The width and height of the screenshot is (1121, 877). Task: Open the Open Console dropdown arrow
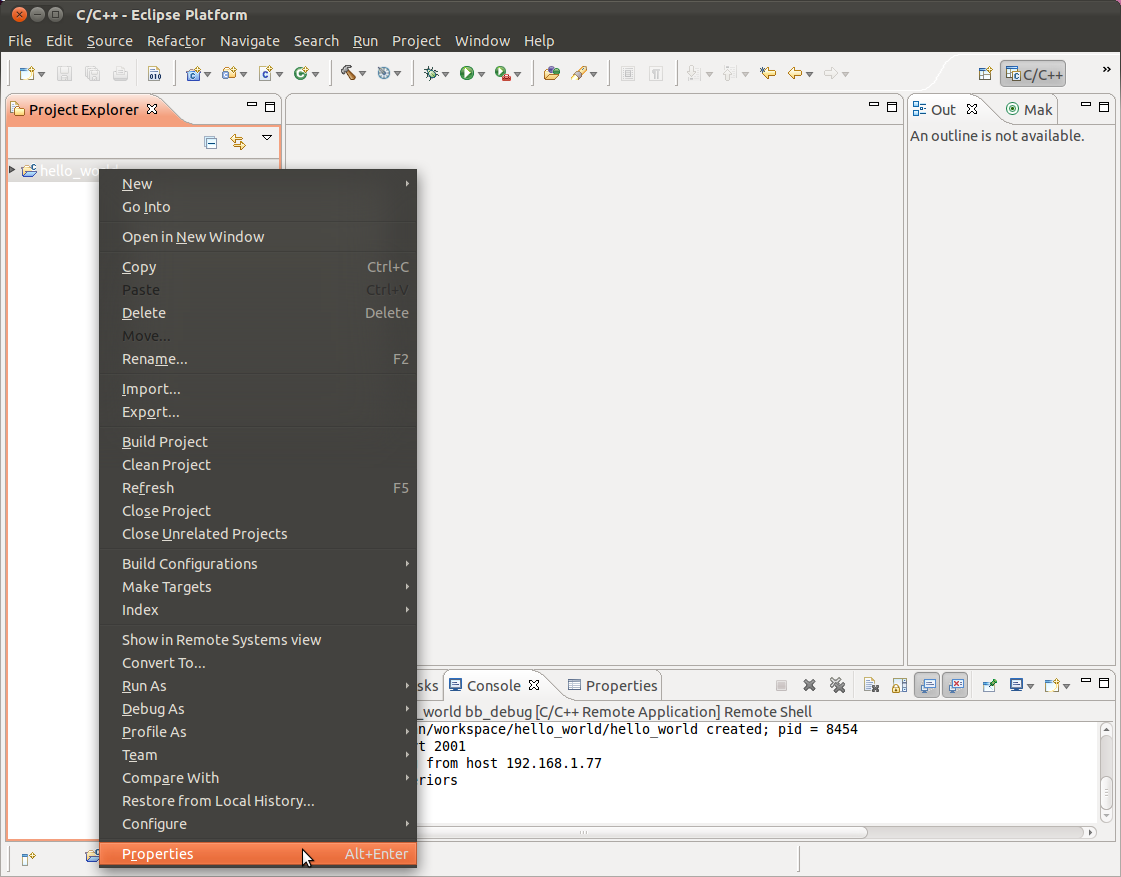click(1066, 686)
